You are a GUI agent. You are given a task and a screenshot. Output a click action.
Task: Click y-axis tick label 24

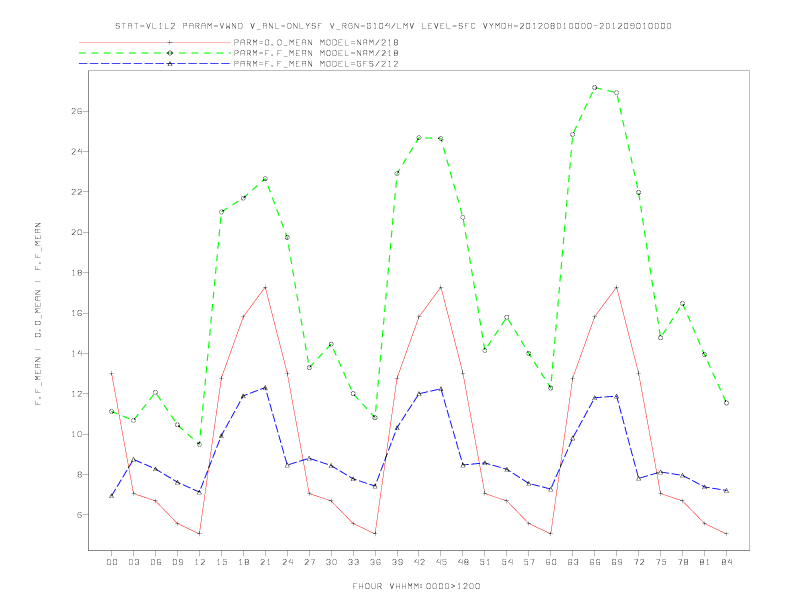(77, 151)
